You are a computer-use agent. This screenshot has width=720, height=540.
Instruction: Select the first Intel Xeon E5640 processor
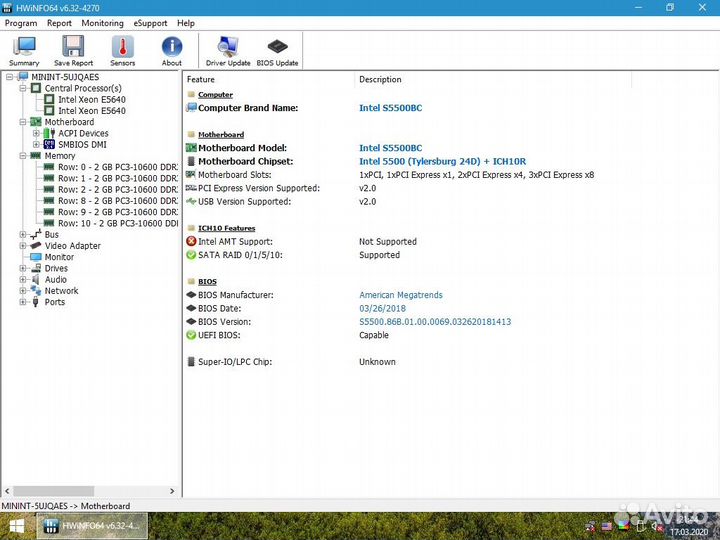[91, 99]
